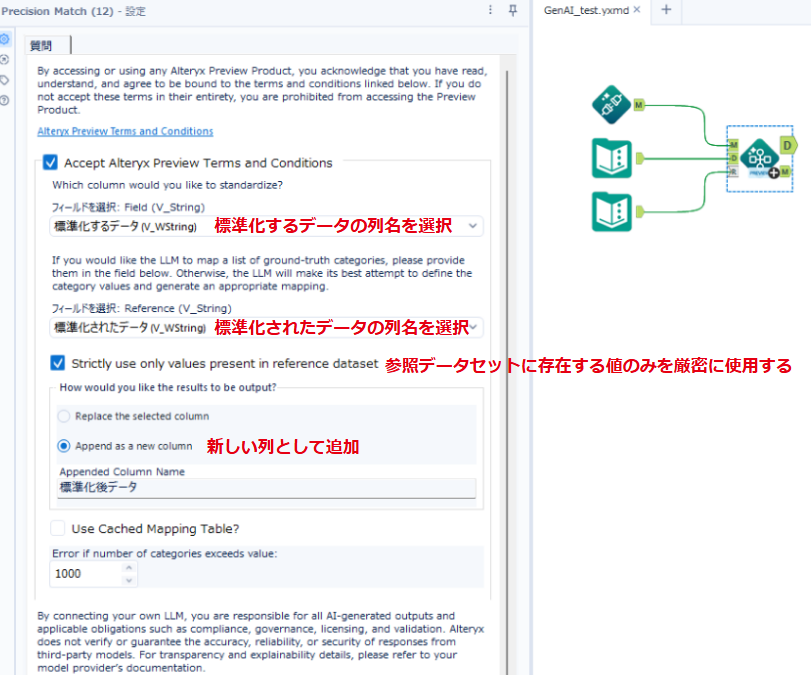The height and width of the screenshot is (675, 811).
Task: Uncheck Accept Alteryx Preview Terms and Conditions
Action: pos(51,162)
